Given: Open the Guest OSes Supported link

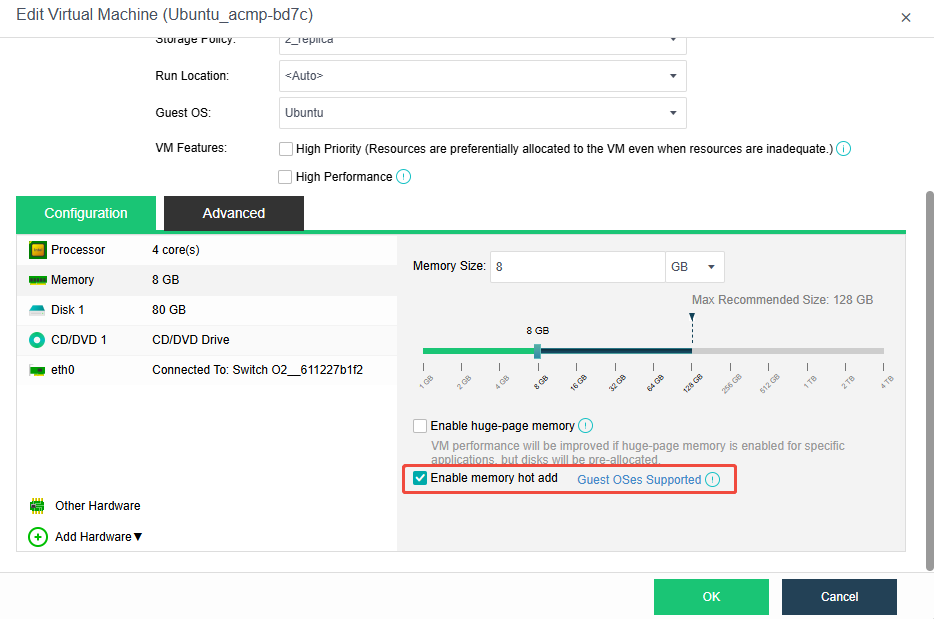Looking at the screenshot, I should coord(639,480).
